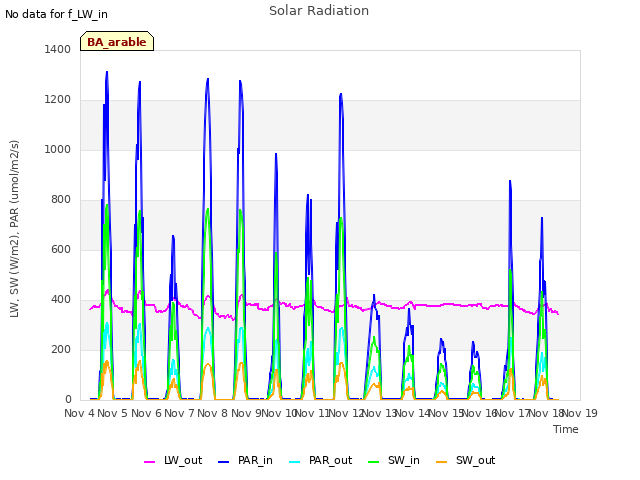Click the Nov 7 x-axis label
Image resolution: width=640 pixels, height=480 pixels.
pos(179,413)
